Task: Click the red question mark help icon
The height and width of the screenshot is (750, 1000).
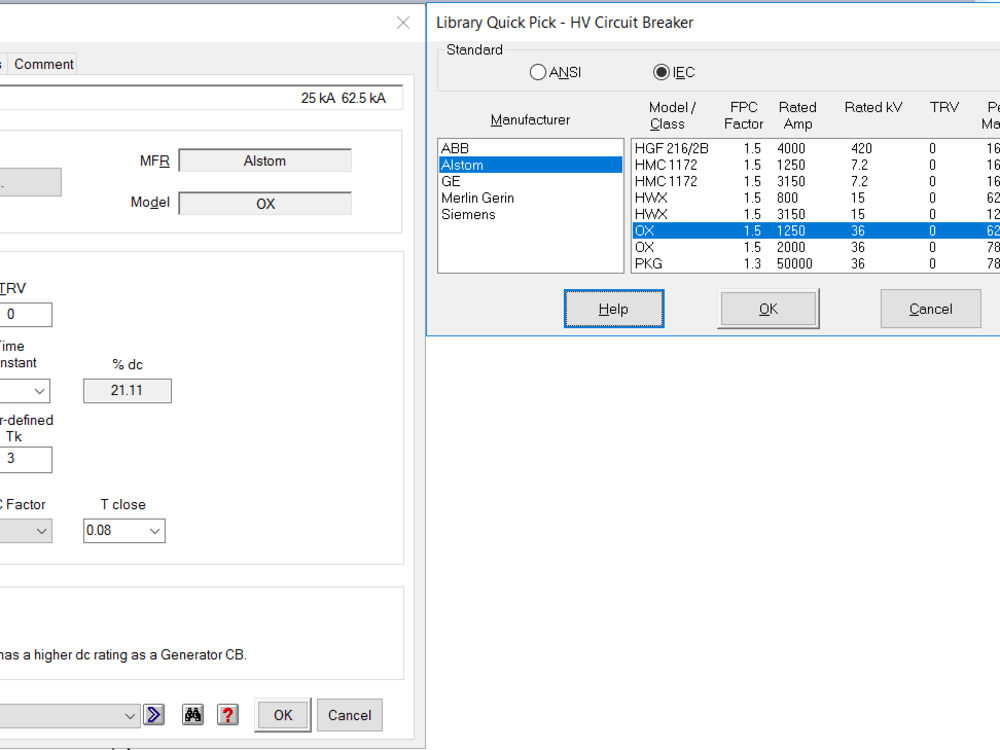Action: (227, 715)
